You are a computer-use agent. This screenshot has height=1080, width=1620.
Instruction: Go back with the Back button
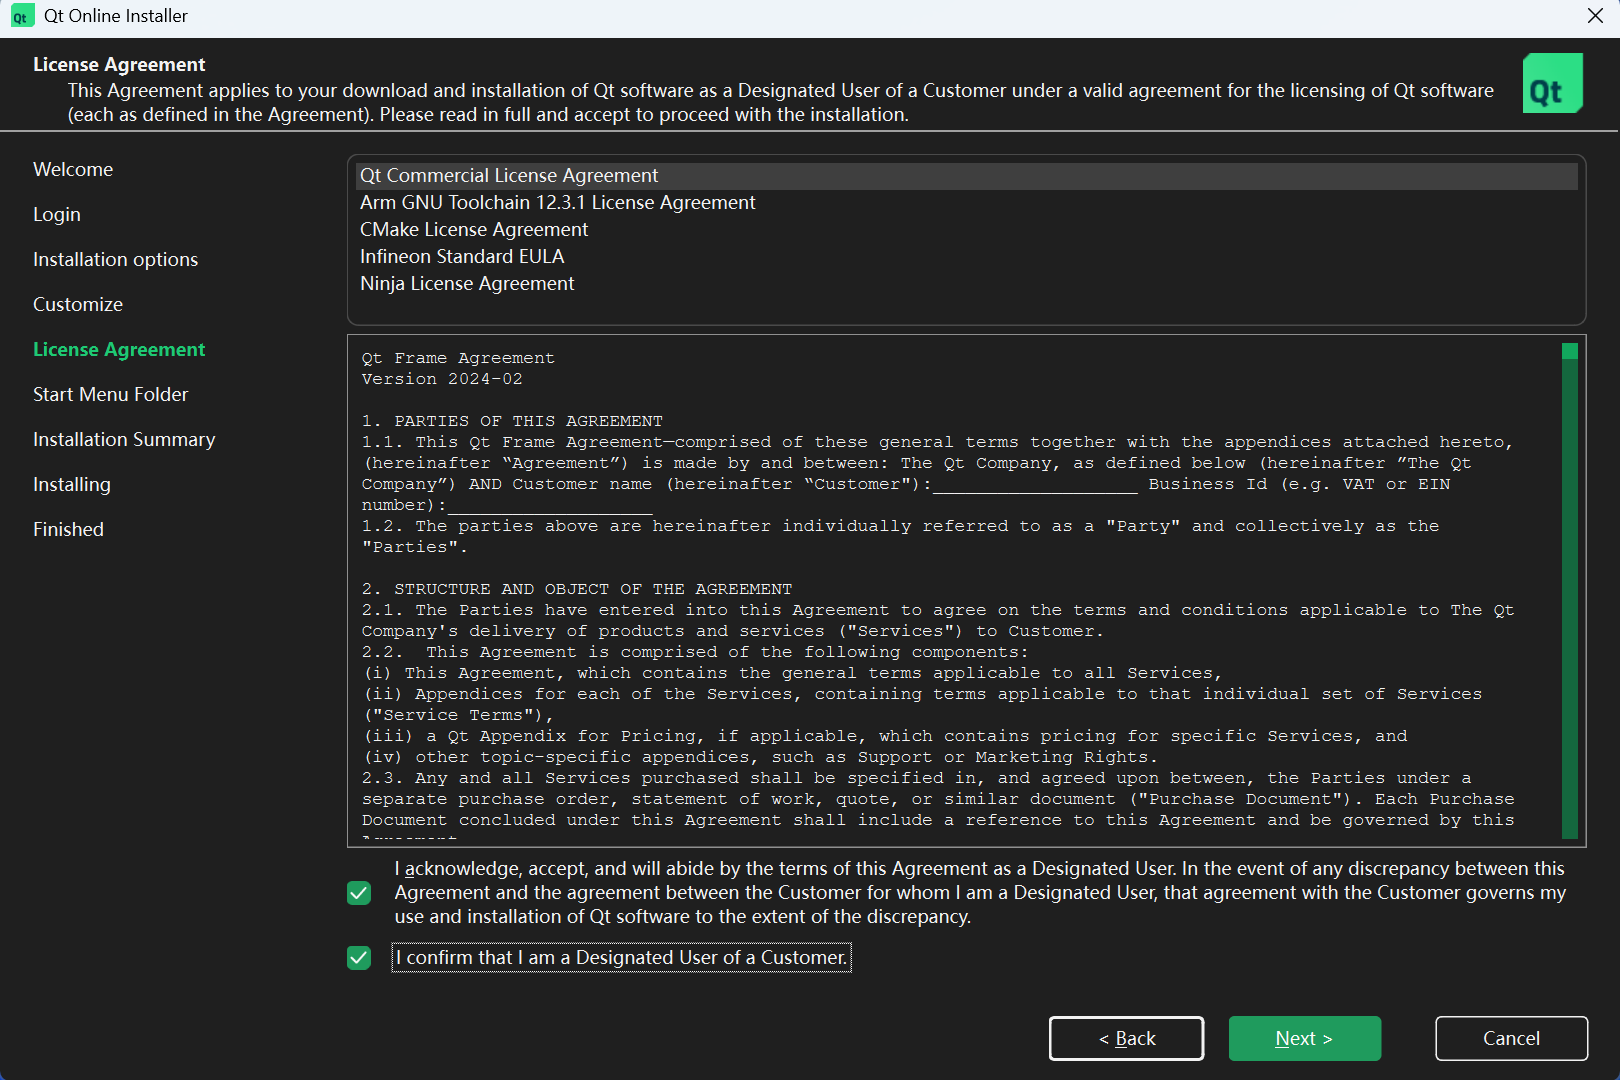coord(1126,1038)
